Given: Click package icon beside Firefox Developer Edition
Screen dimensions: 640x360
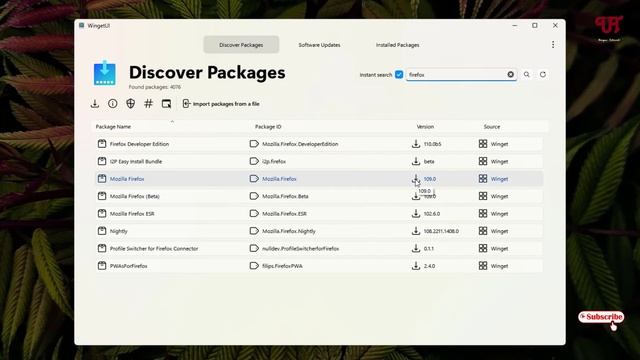Looking at the screenshot, I should [102, 144].
